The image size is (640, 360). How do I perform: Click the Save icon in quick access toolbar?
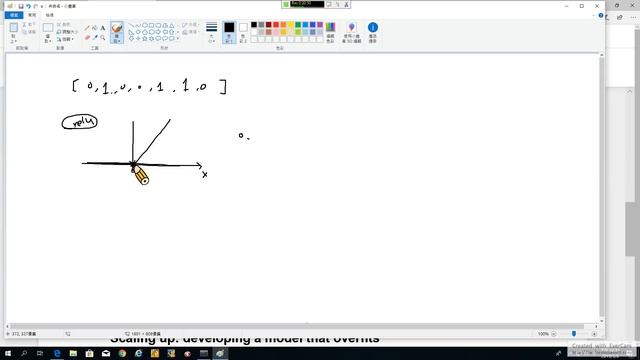(x=21, y=6)
